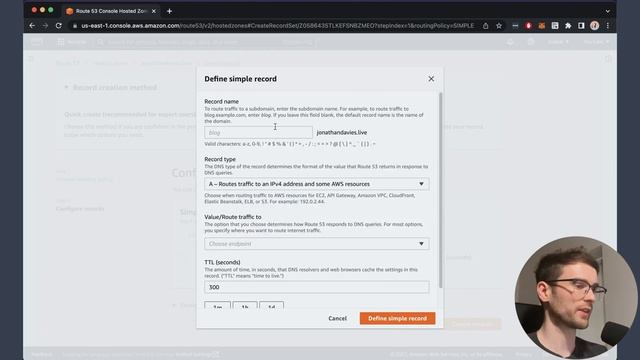The image size is (640, 360).
Task: Open the browser extensions puzzle icon
Action: 568,26
